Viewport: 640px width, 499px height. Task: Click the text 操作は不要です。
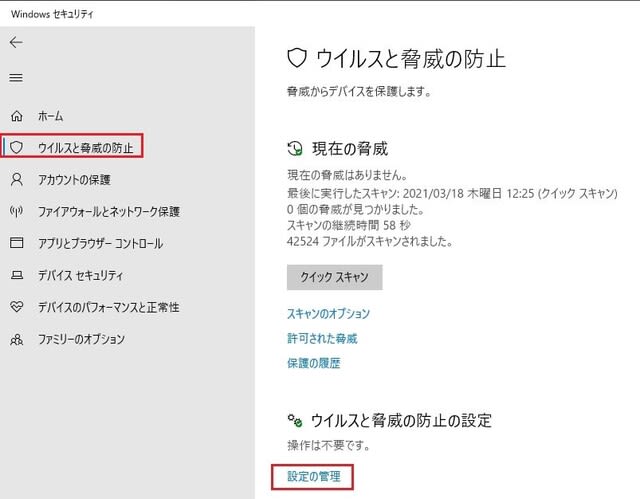pos(329,445)
